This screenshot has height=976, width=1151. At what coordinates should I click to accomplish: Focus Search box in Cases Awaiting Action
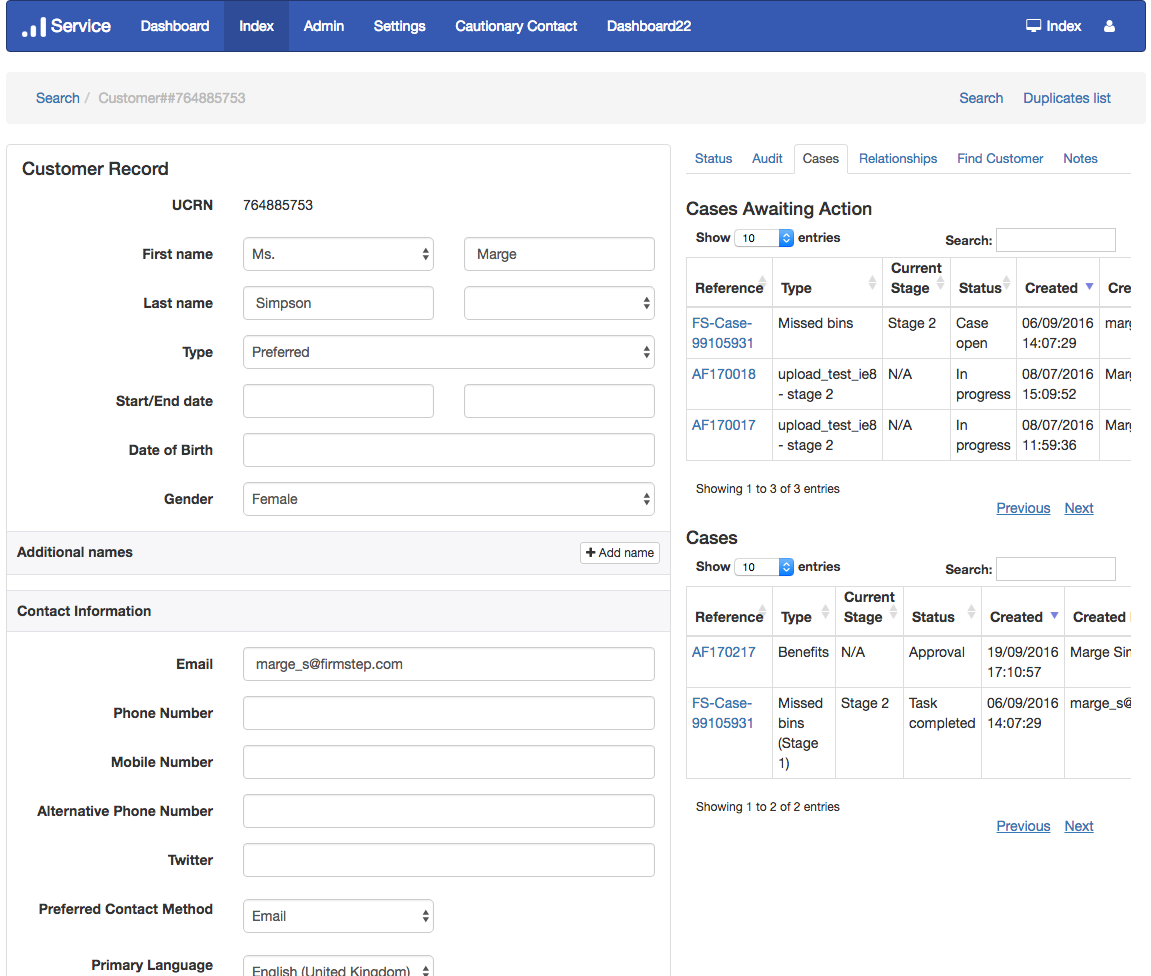tap(1056, 240)
